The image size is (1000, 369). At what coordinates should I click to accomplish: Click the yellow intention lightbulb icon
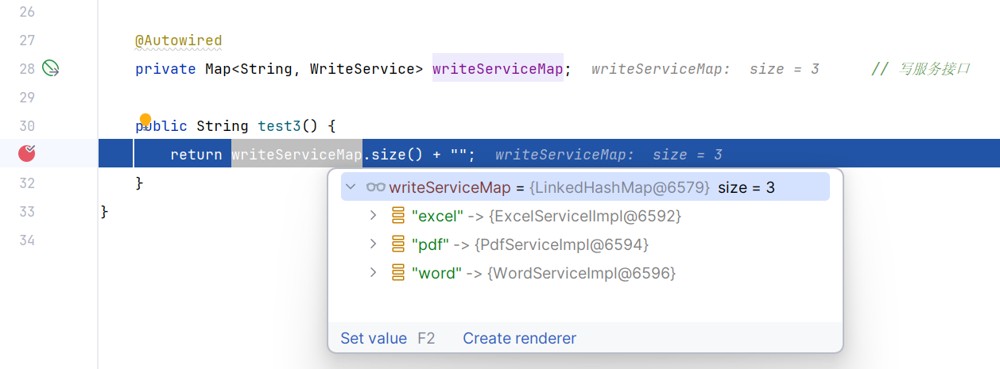click(145, 119)
